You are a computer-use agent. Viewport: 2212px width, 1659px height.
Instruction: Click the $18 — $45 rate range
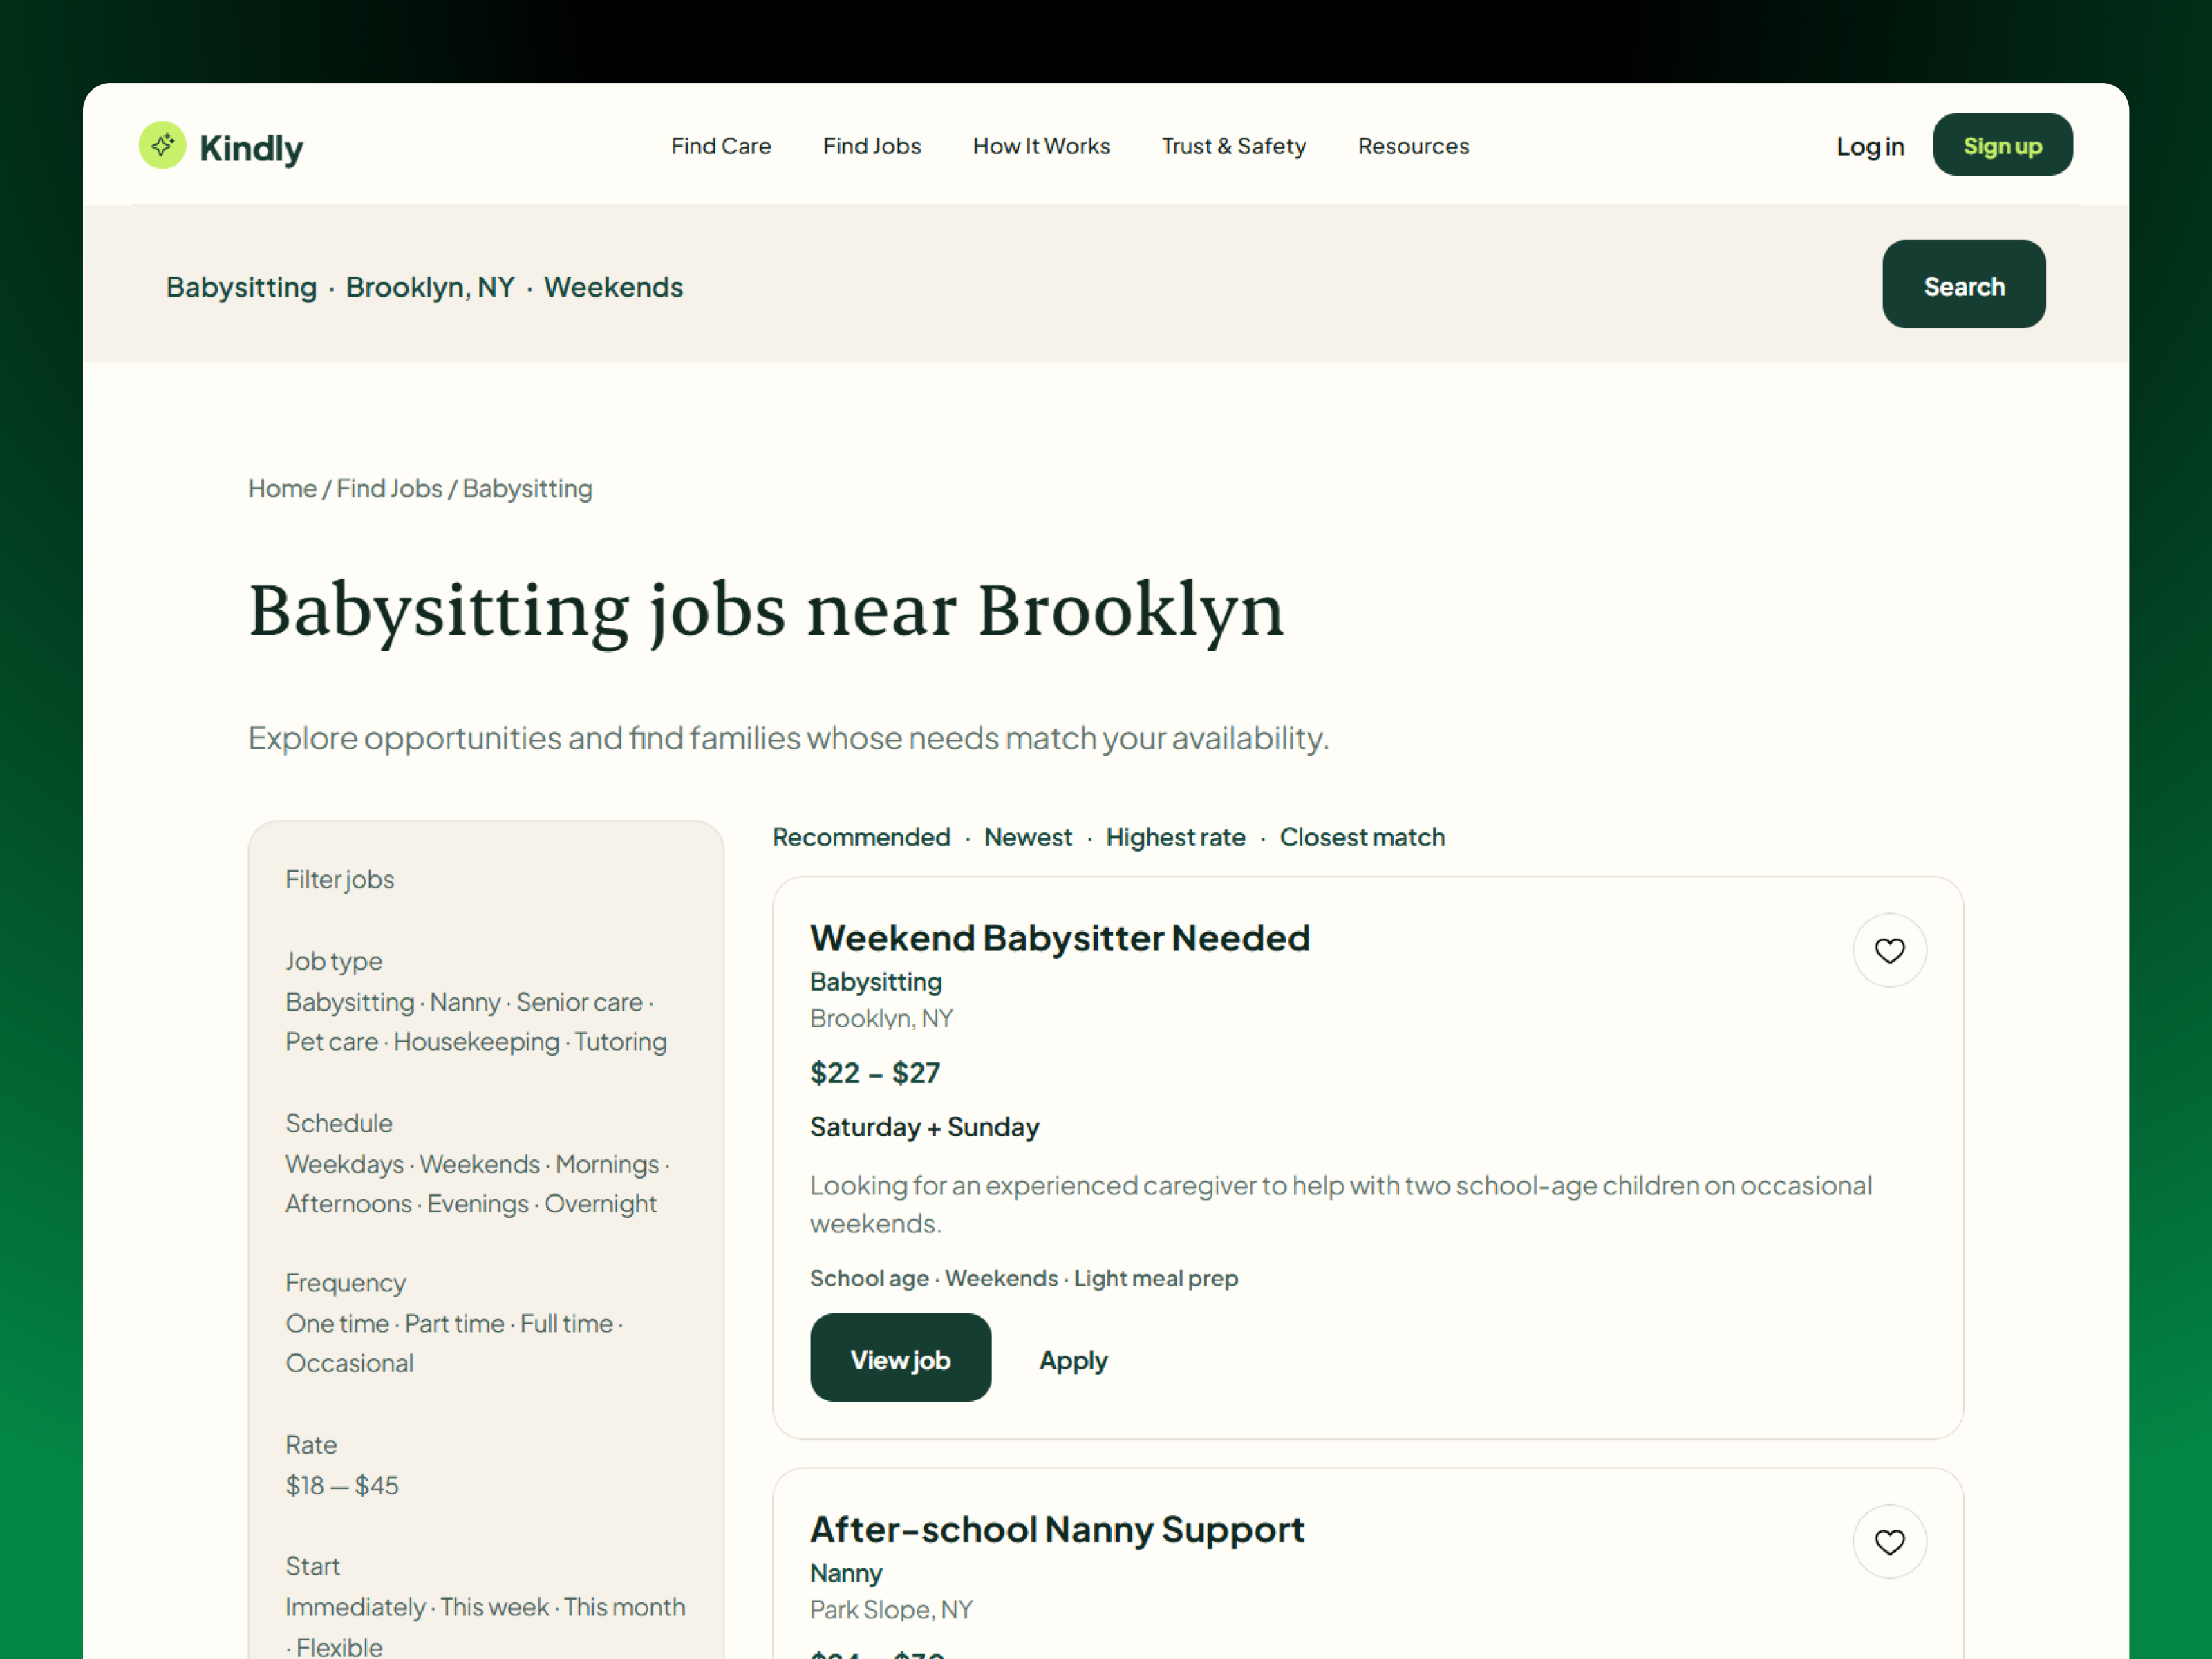342,1485
